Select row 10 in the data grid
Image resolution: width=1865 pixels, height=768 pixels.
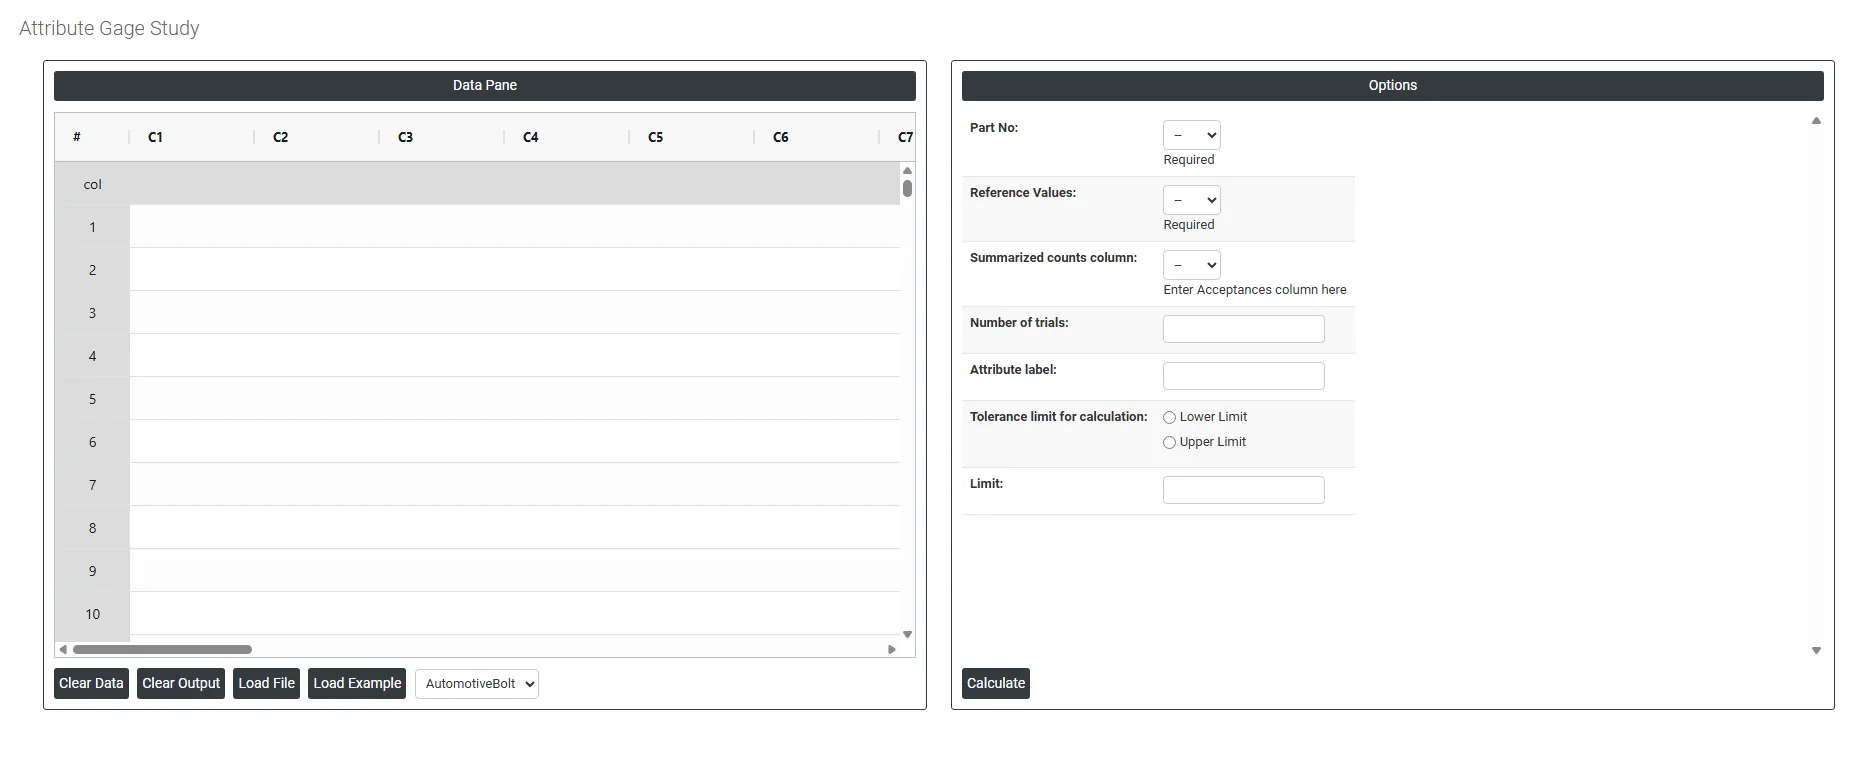click(92, 614)
